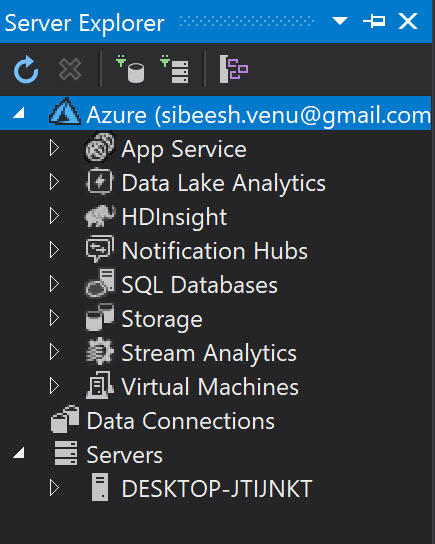Toggle the auto-hide pin icon
The width and height of the screenshot is (435, 544).
point(374,22)
